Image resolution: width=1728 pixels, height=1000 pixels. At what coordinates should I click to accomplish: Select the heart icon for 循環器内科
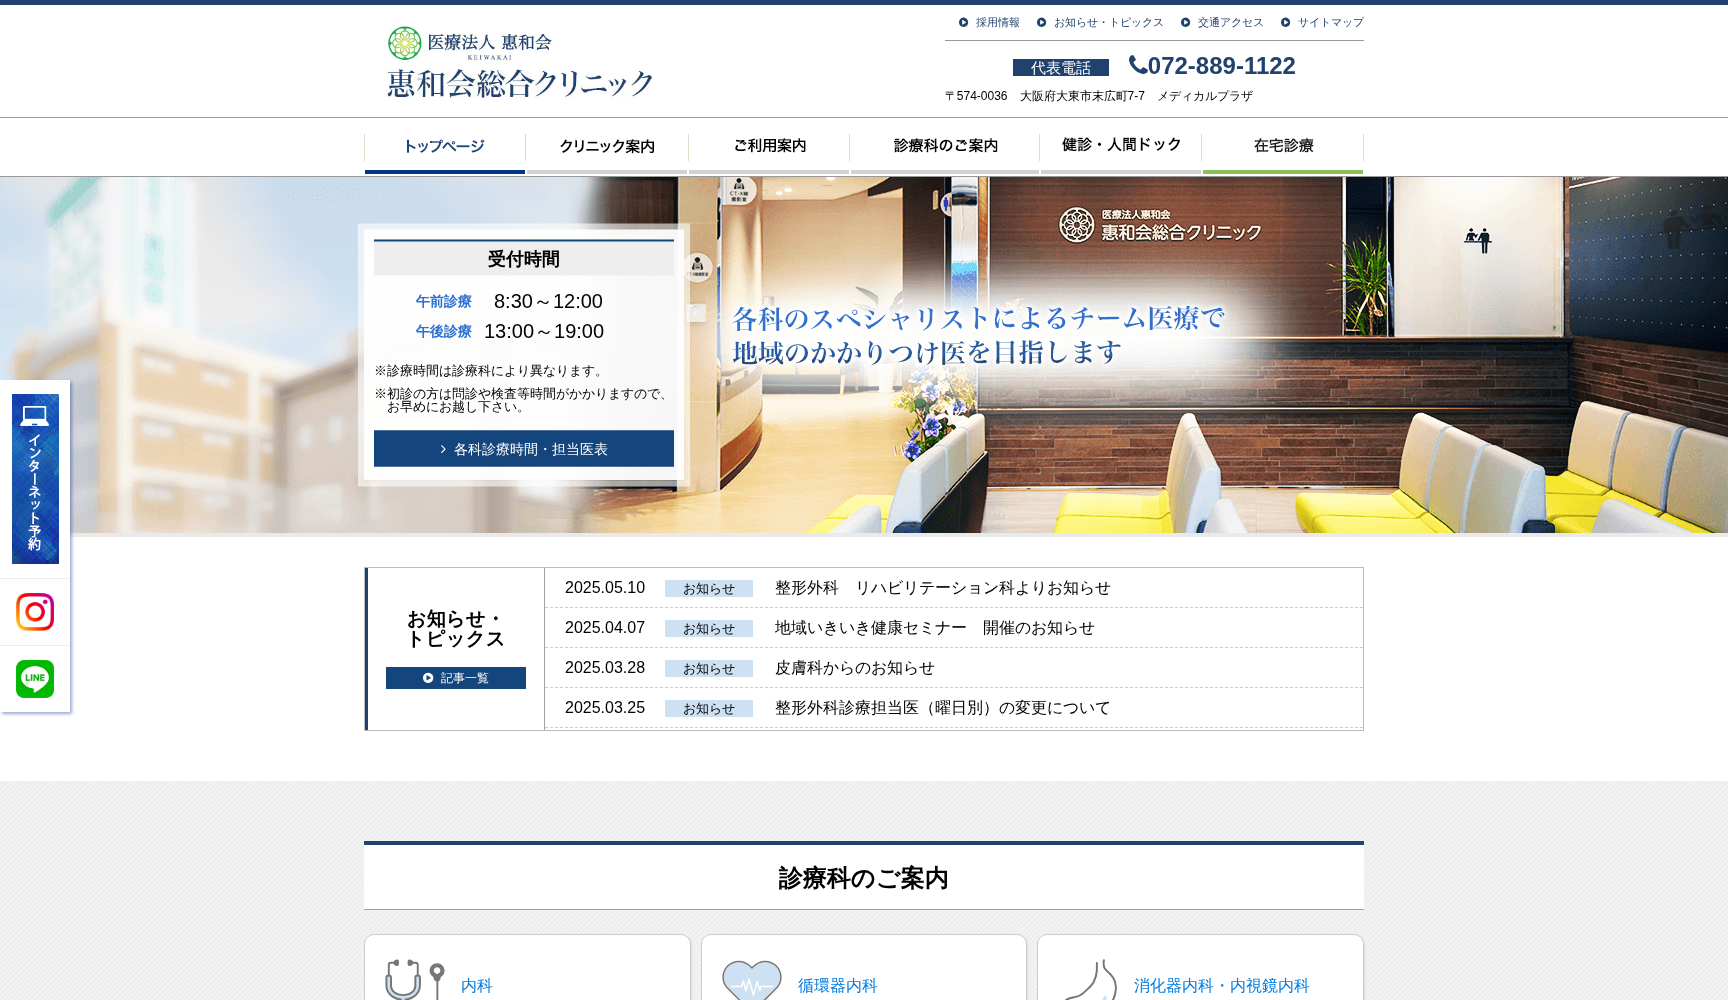click(748, 982)
